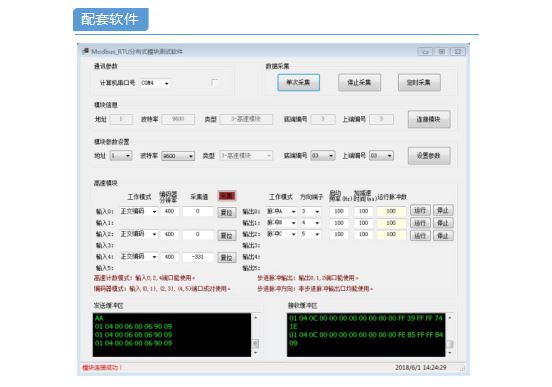The width and height of the screenshot is (552, 387).
Task: Click the 发送缓冲区 scrollbar down arrow
Action: (x=256, y=352)
